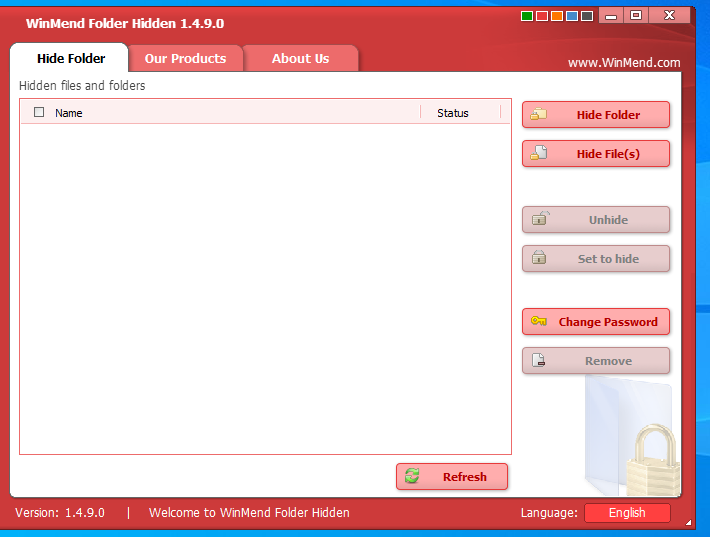The width and height of the screenshot is (710, 537).
Task: Apply the green color theme swatch
Action: click(x=527, y=16)
